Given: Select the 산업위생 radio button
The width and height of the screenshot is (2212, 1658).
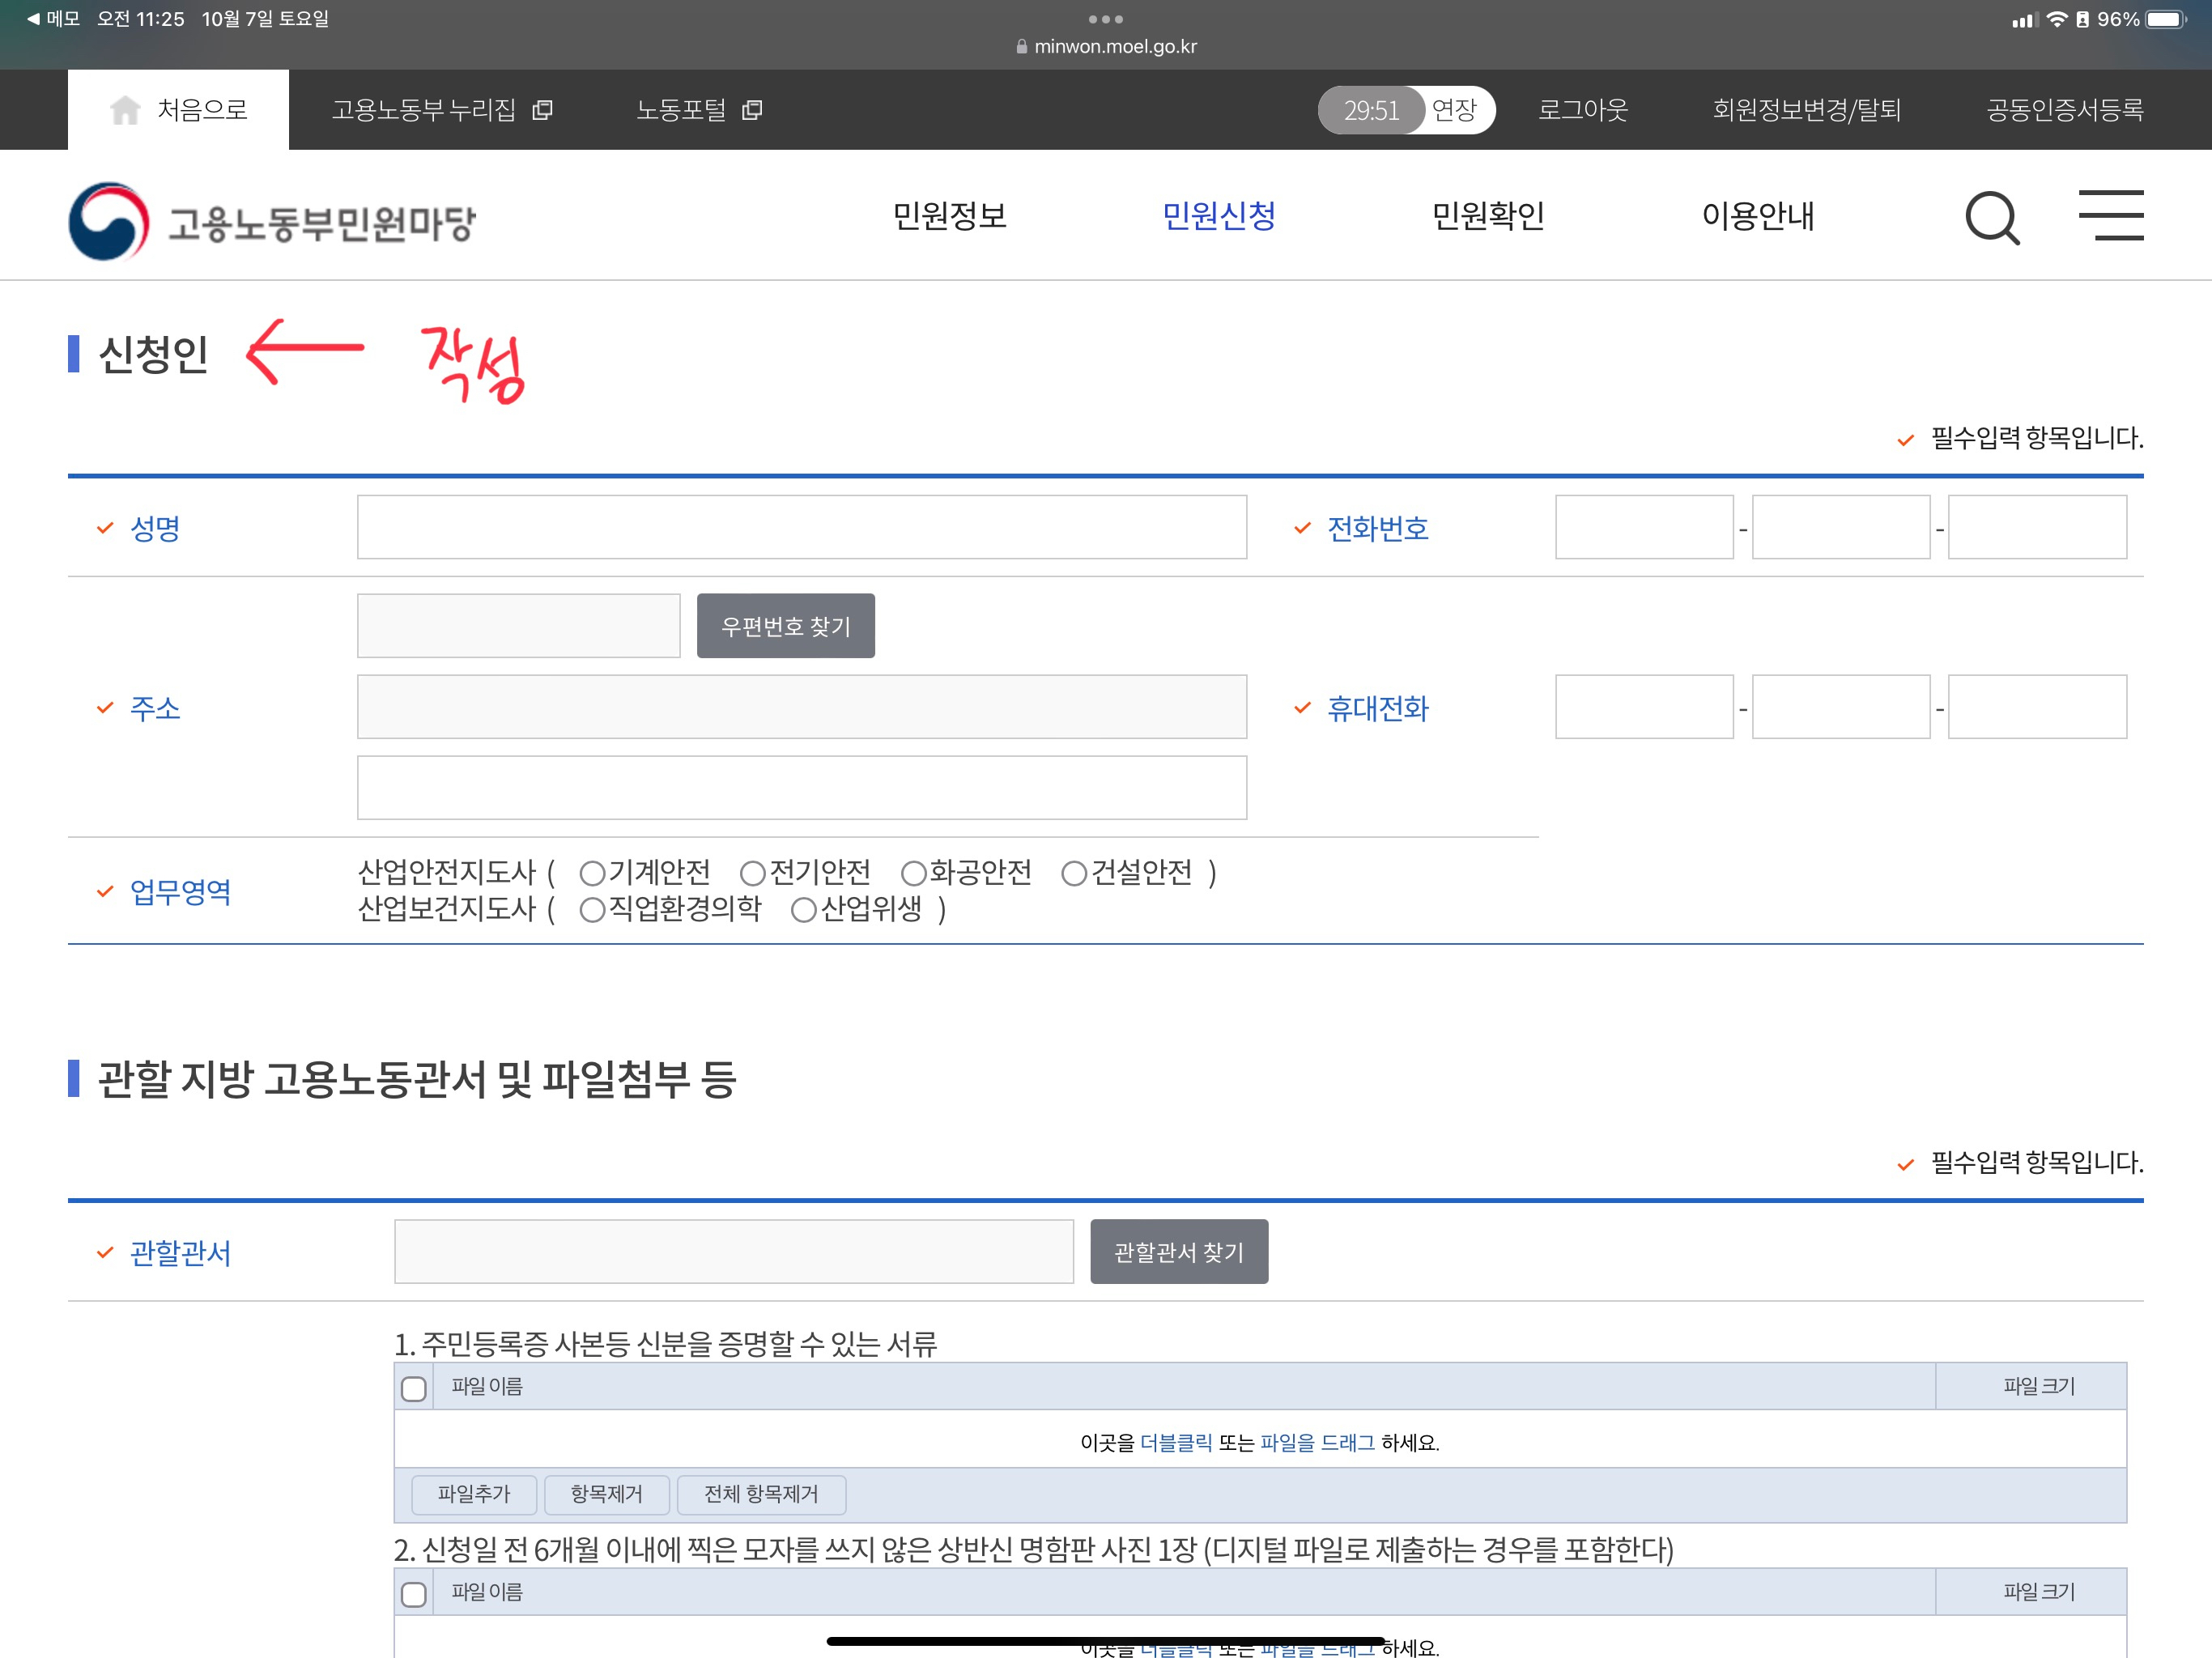Looking at the screenshot, I should [803, 910].
